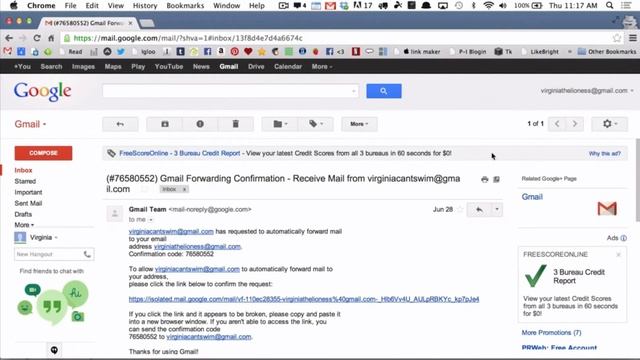
Task: Click the Ads info icon
Action: pyautogui.click(x=624, y=238)
